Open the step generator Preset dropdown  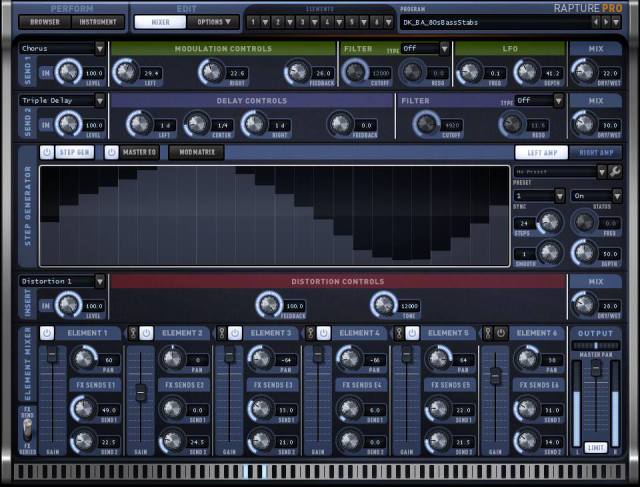(x=602, y=172)
